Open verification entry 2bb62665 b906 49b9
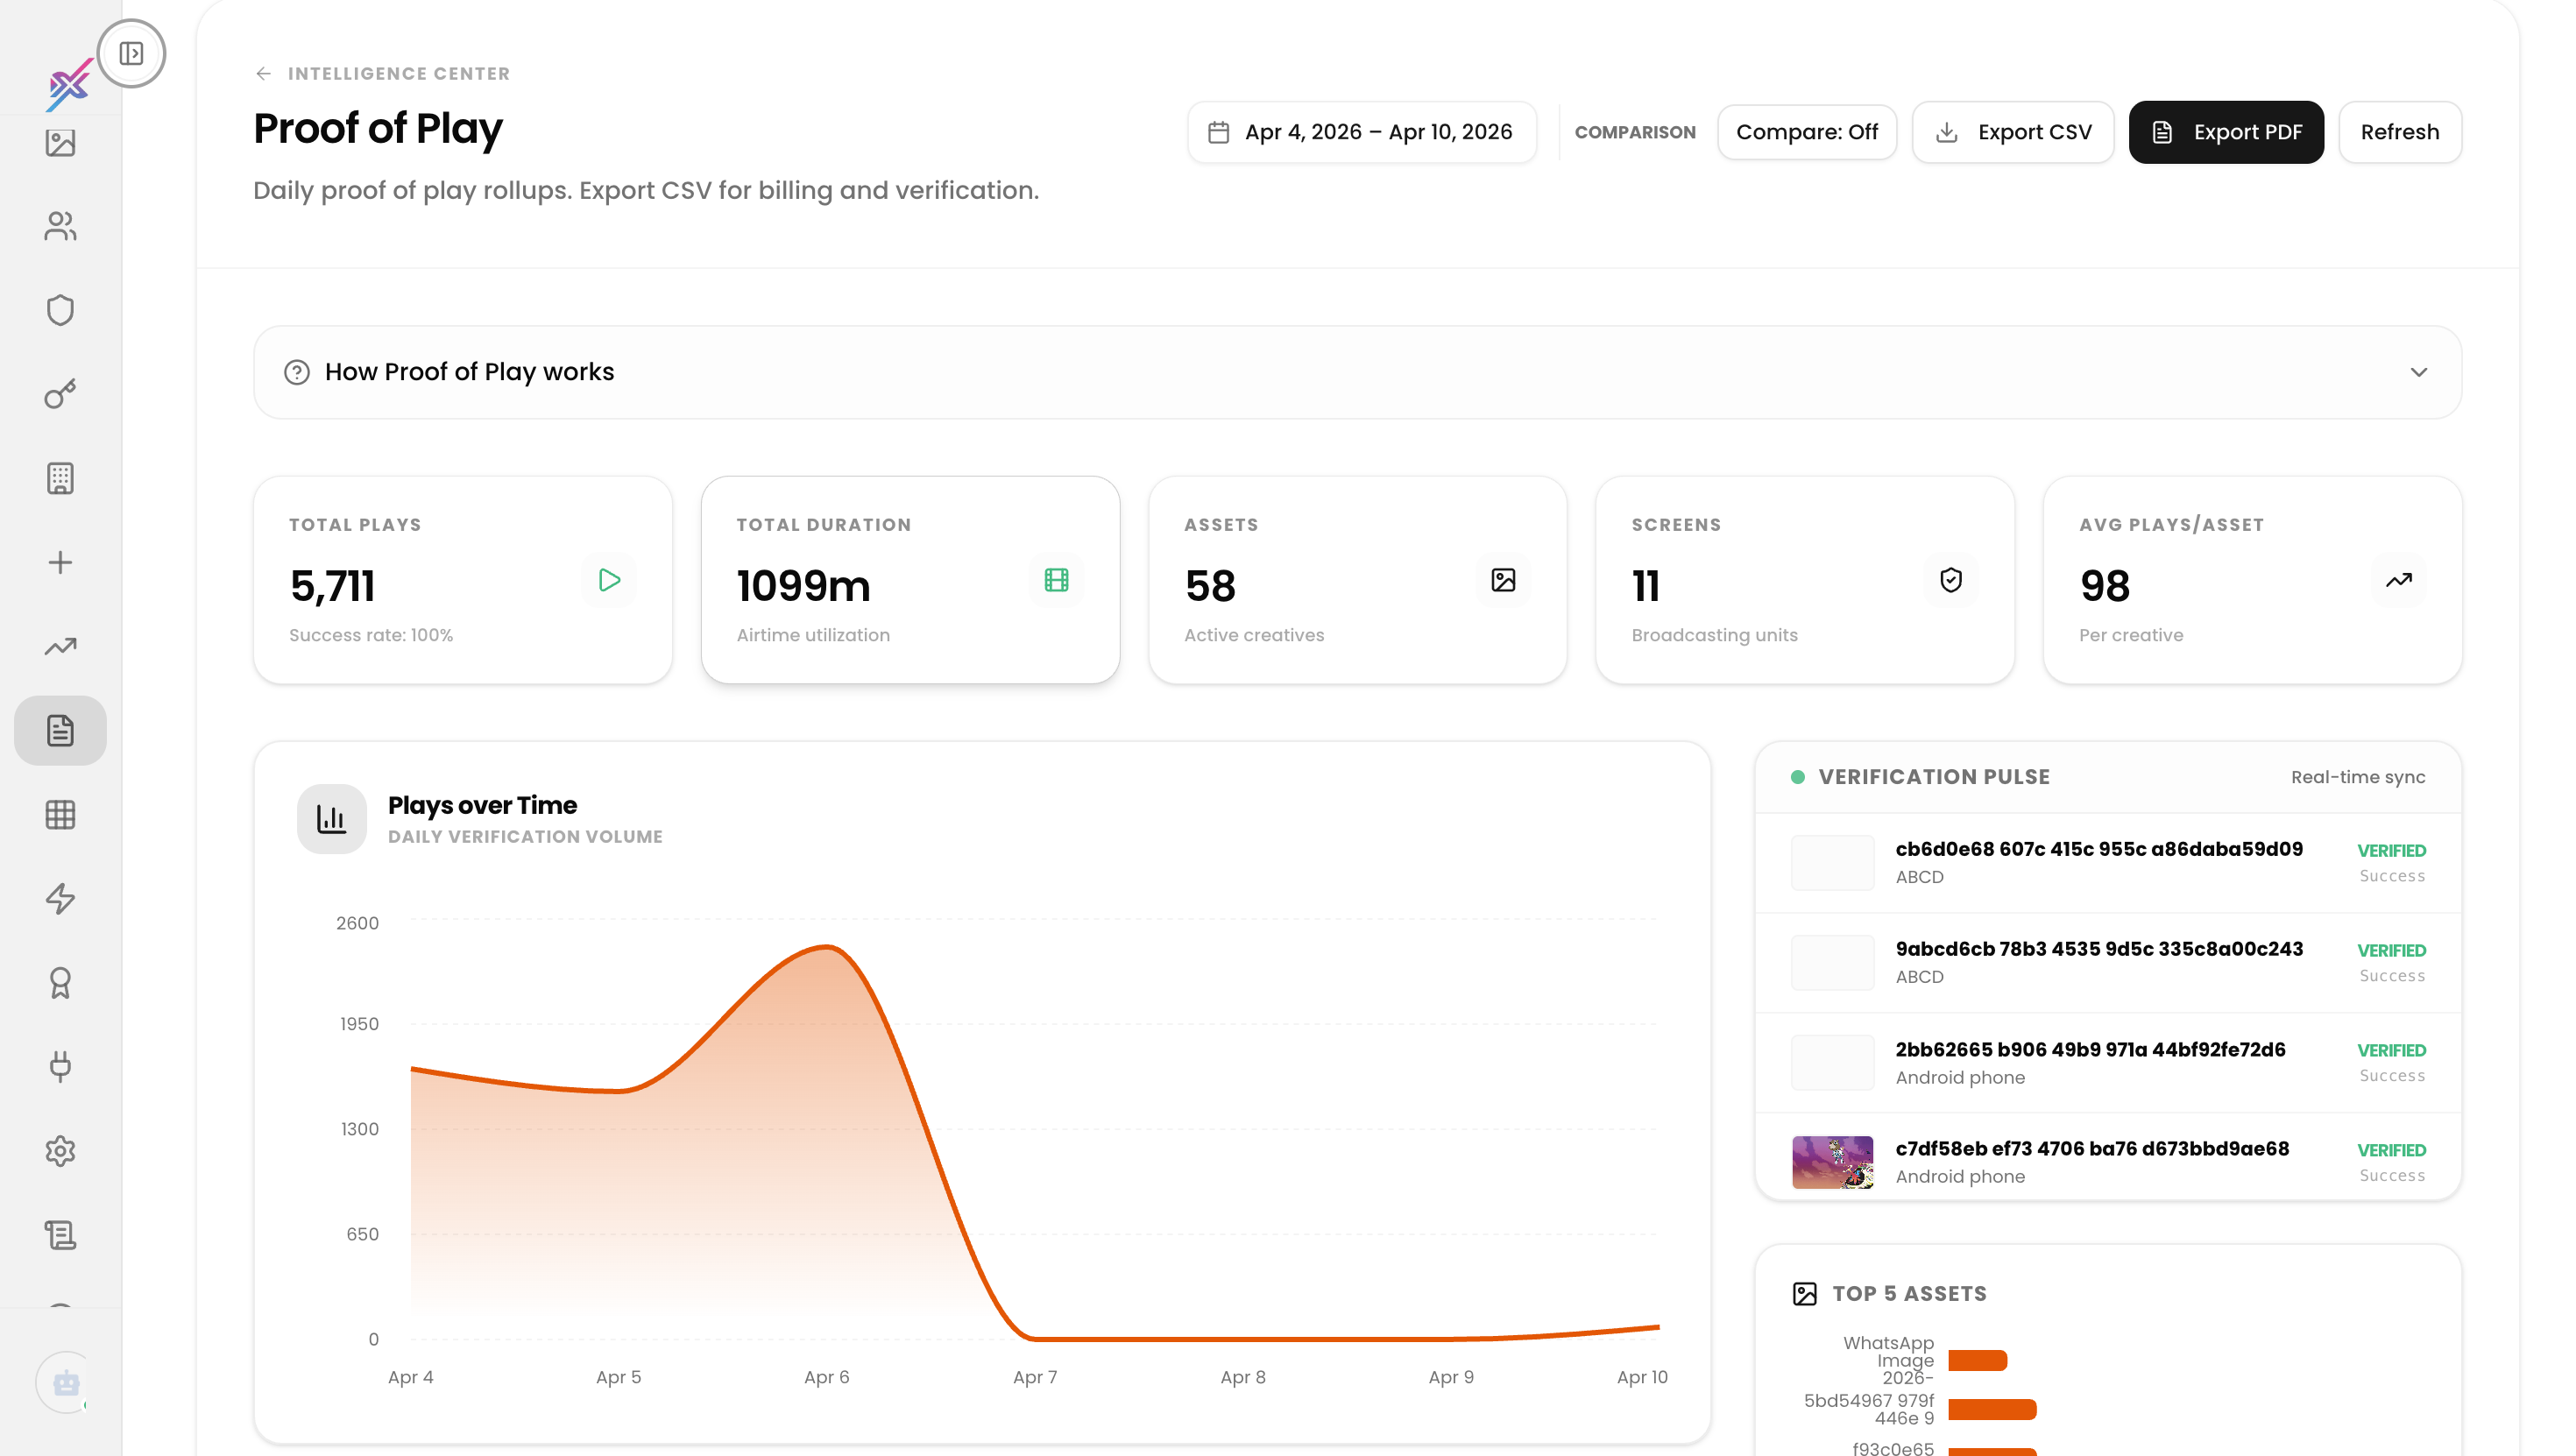The height and width of the screenshot is (1456, 2576). 2108,1062
